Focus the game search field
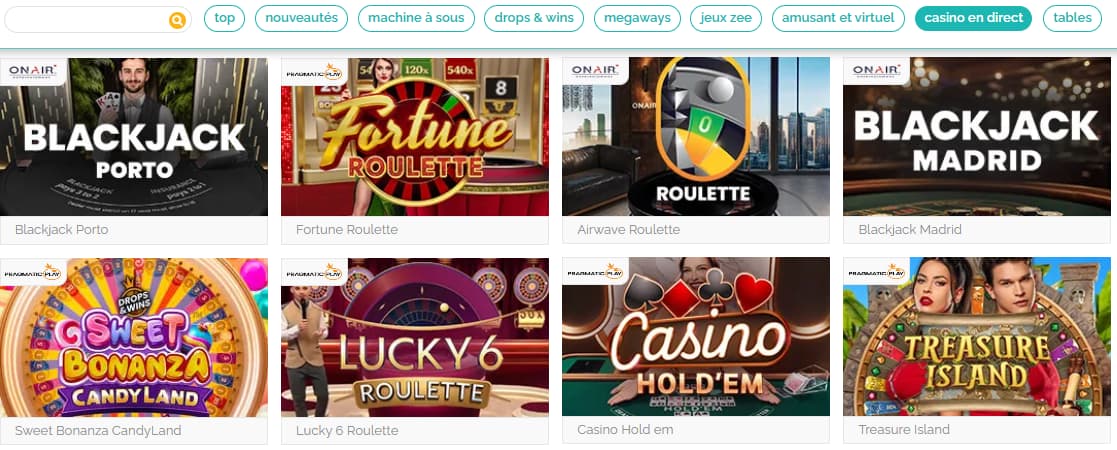 click(x=98, y=20)
